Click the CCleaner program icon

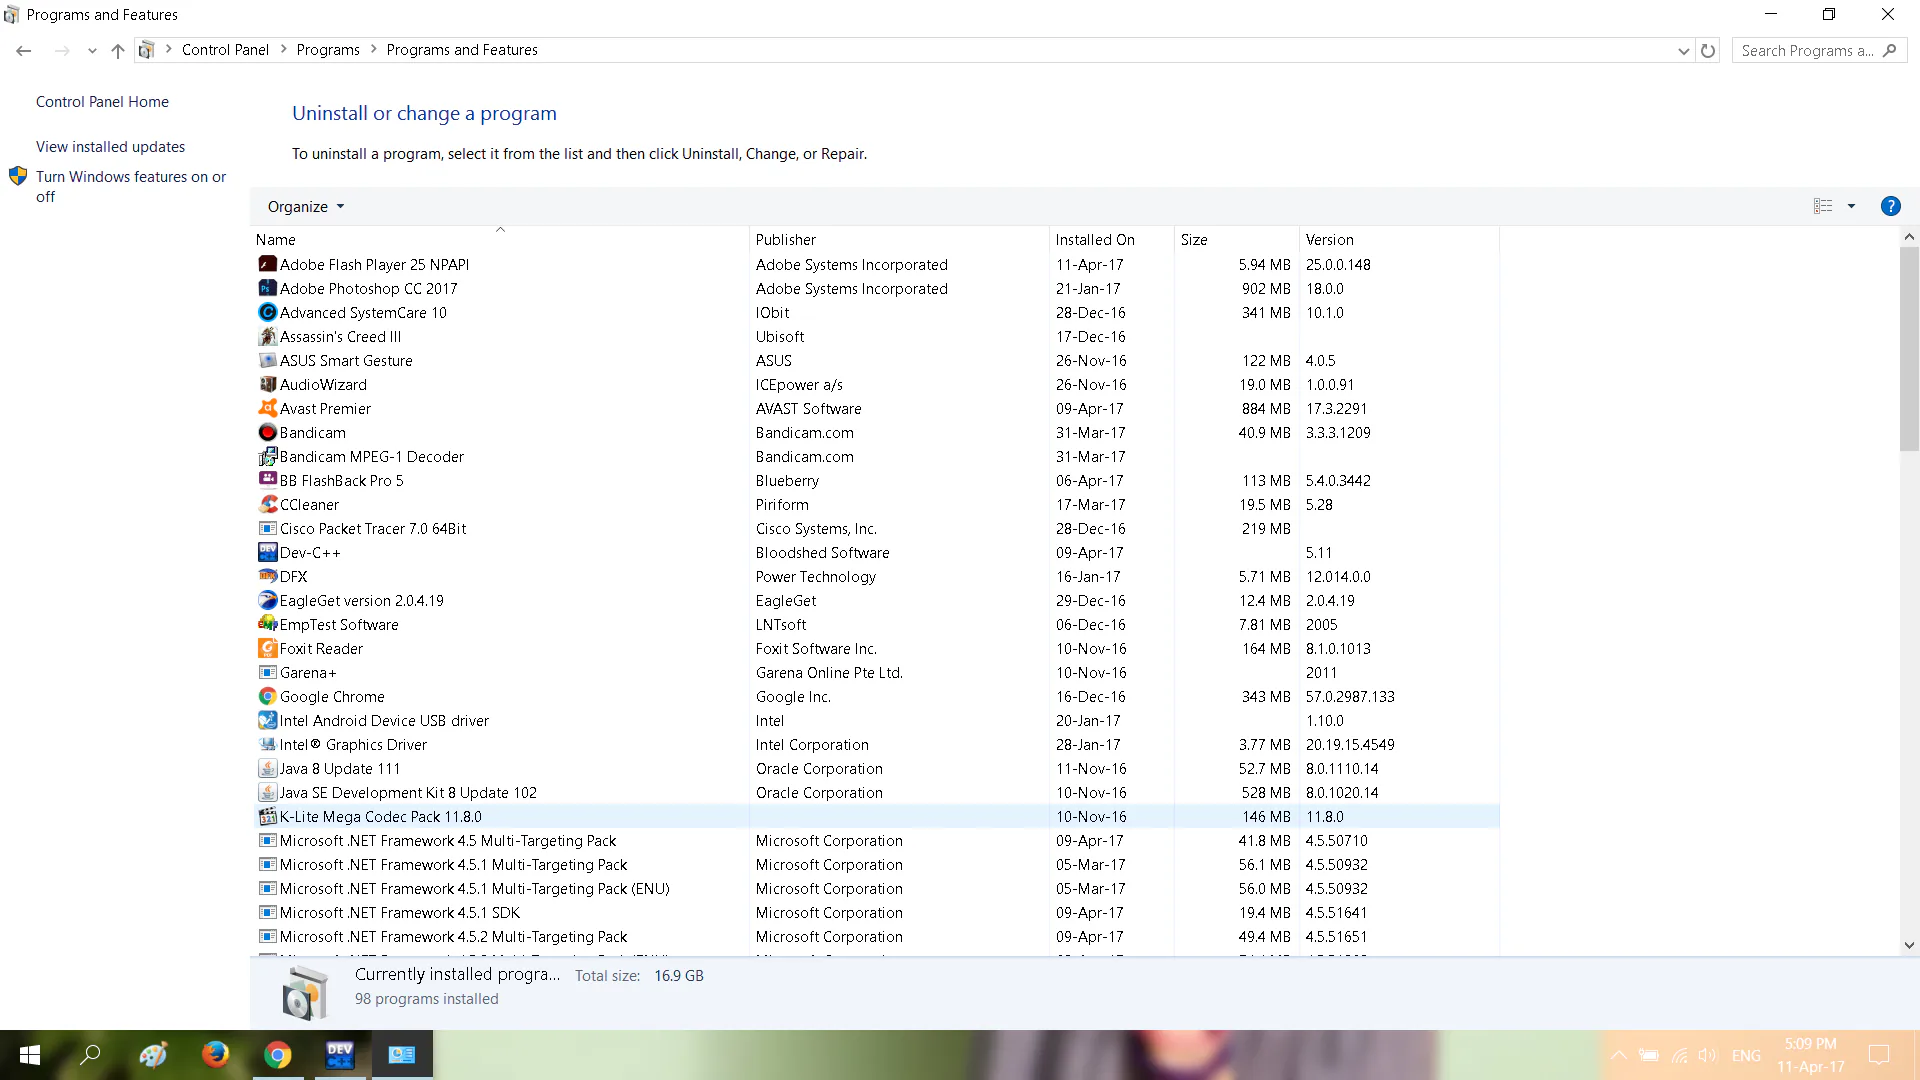tap(267, 504)
